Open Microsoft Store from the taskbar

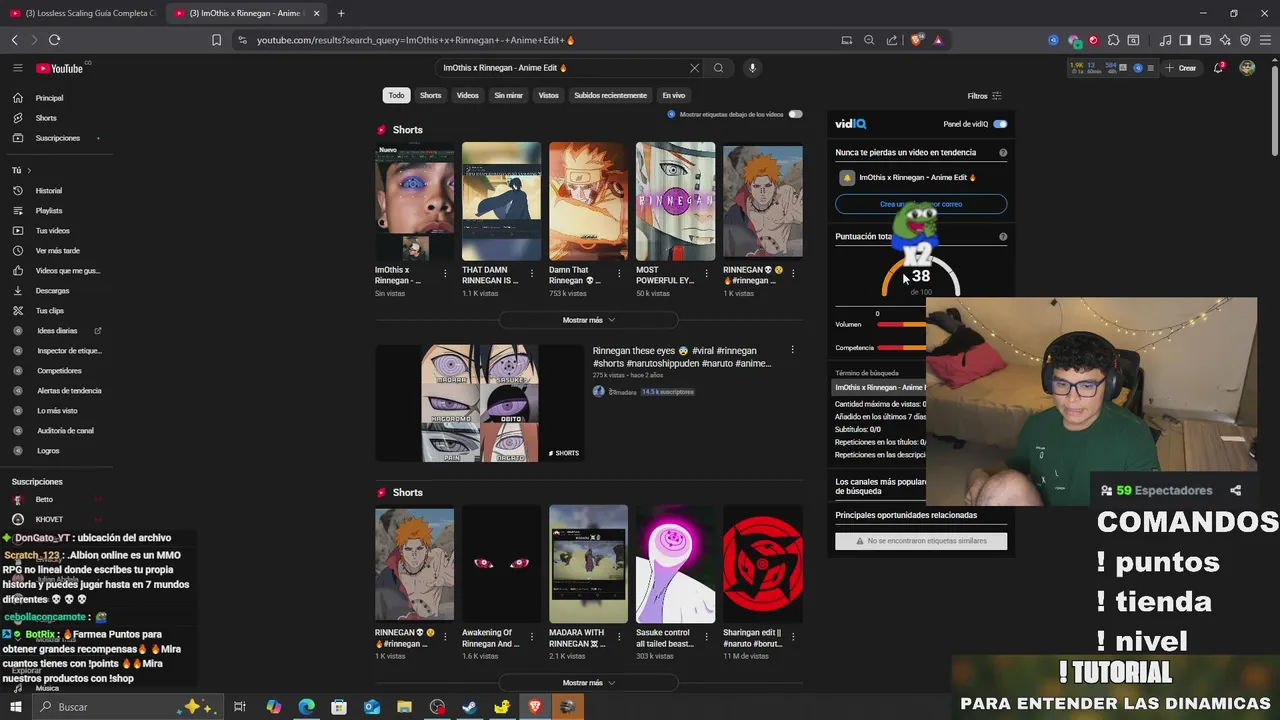[339, 707]
